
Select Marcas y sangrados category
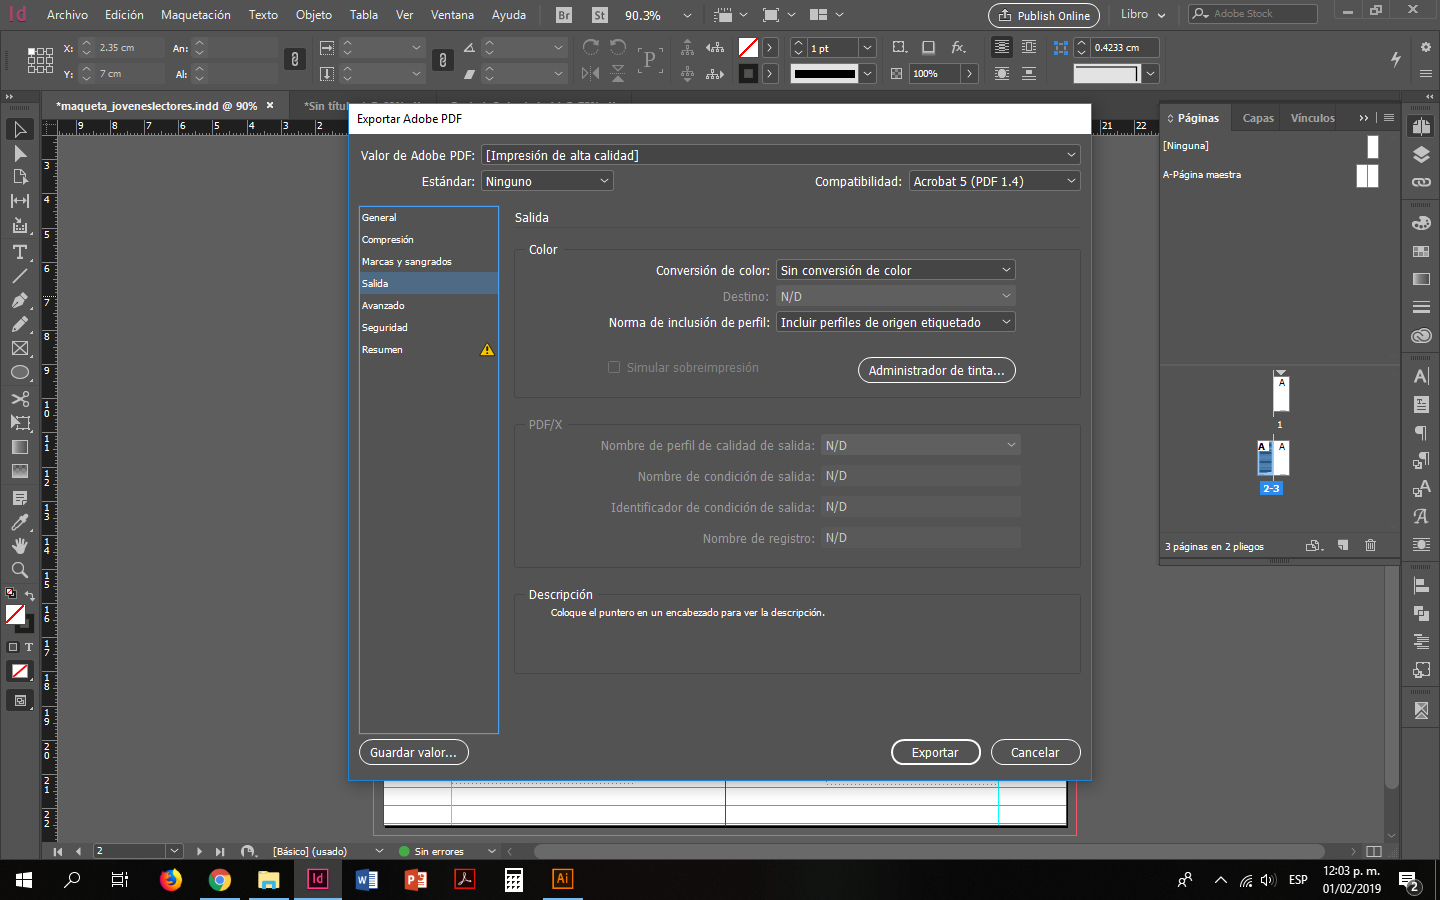(x=428, y=261)
